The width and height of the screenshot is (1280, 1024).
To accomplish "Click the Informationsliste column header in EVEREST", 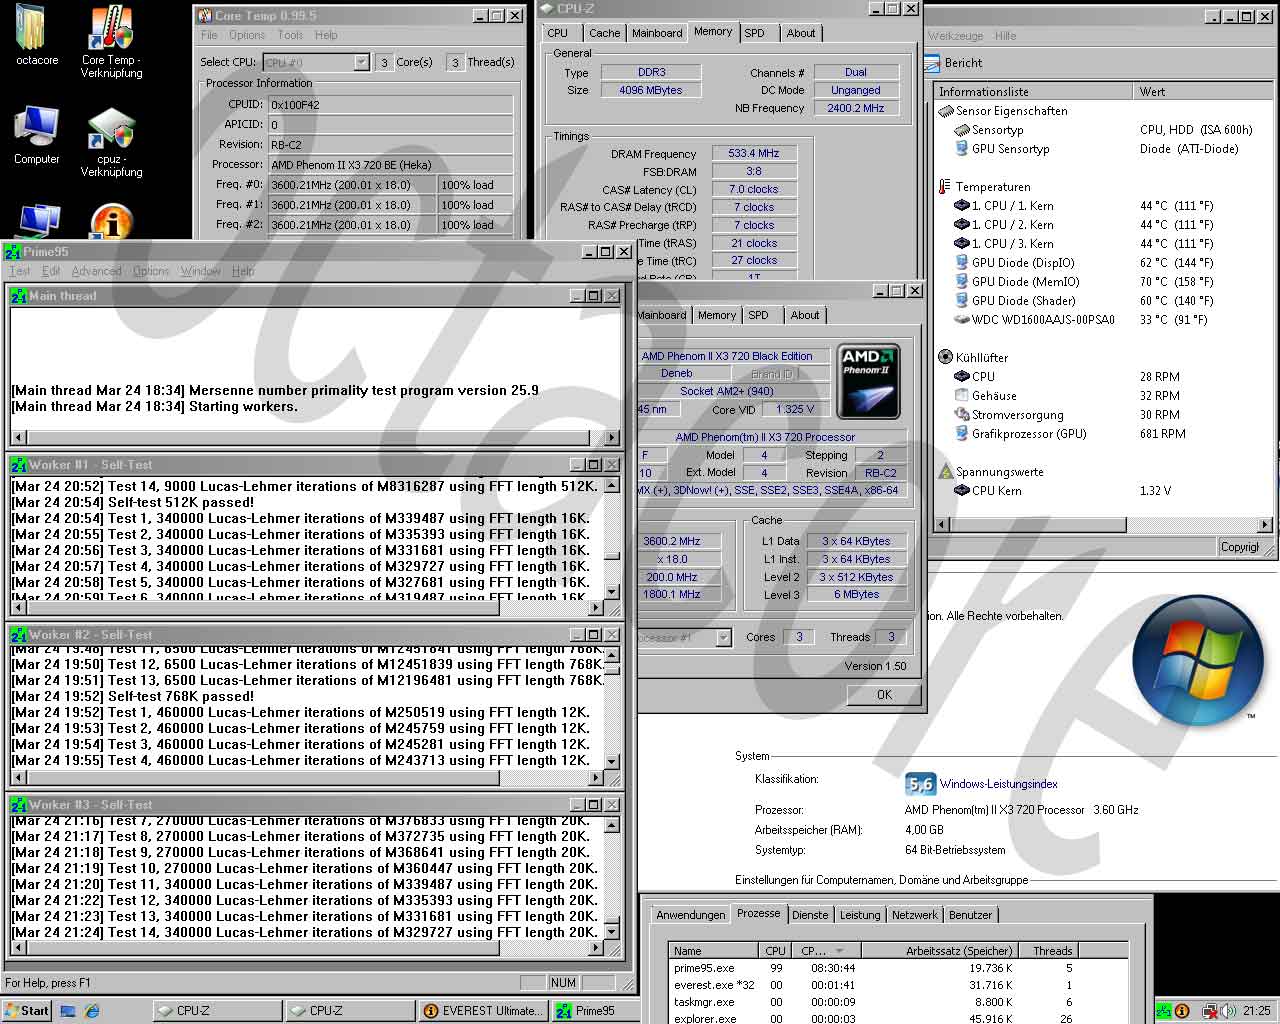I will coord(1033,91).
